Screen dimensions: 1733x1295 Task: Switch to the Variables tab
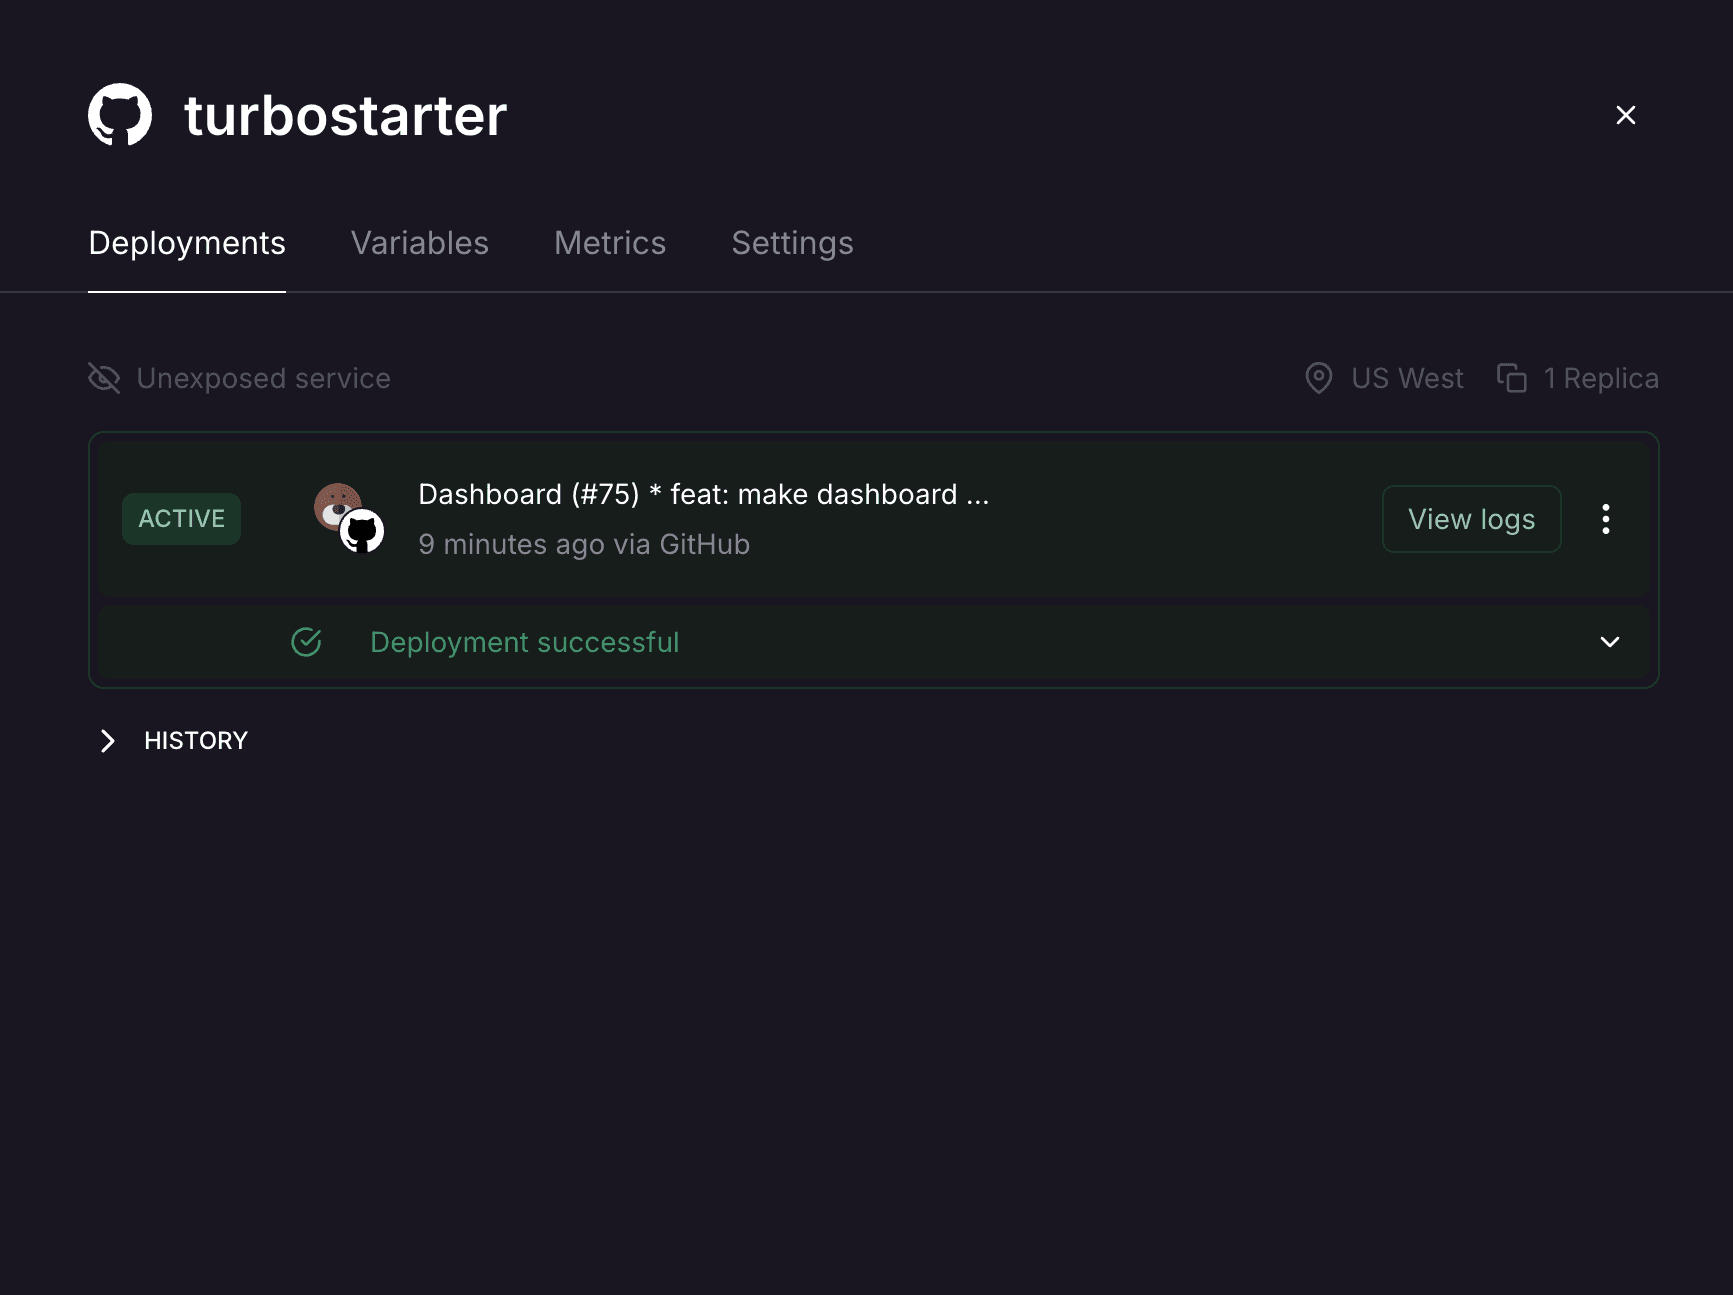[420, 243]
